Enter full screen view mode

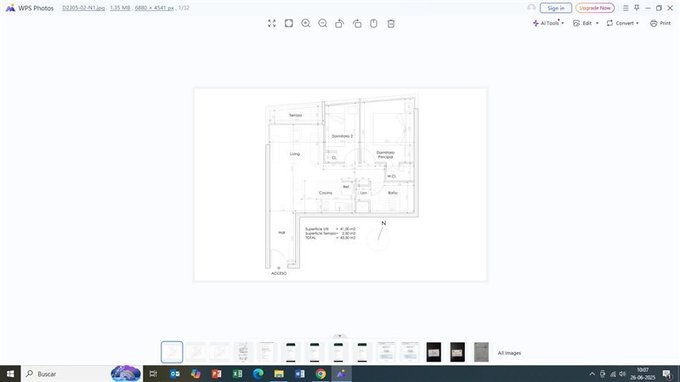(x=272, y=23)
